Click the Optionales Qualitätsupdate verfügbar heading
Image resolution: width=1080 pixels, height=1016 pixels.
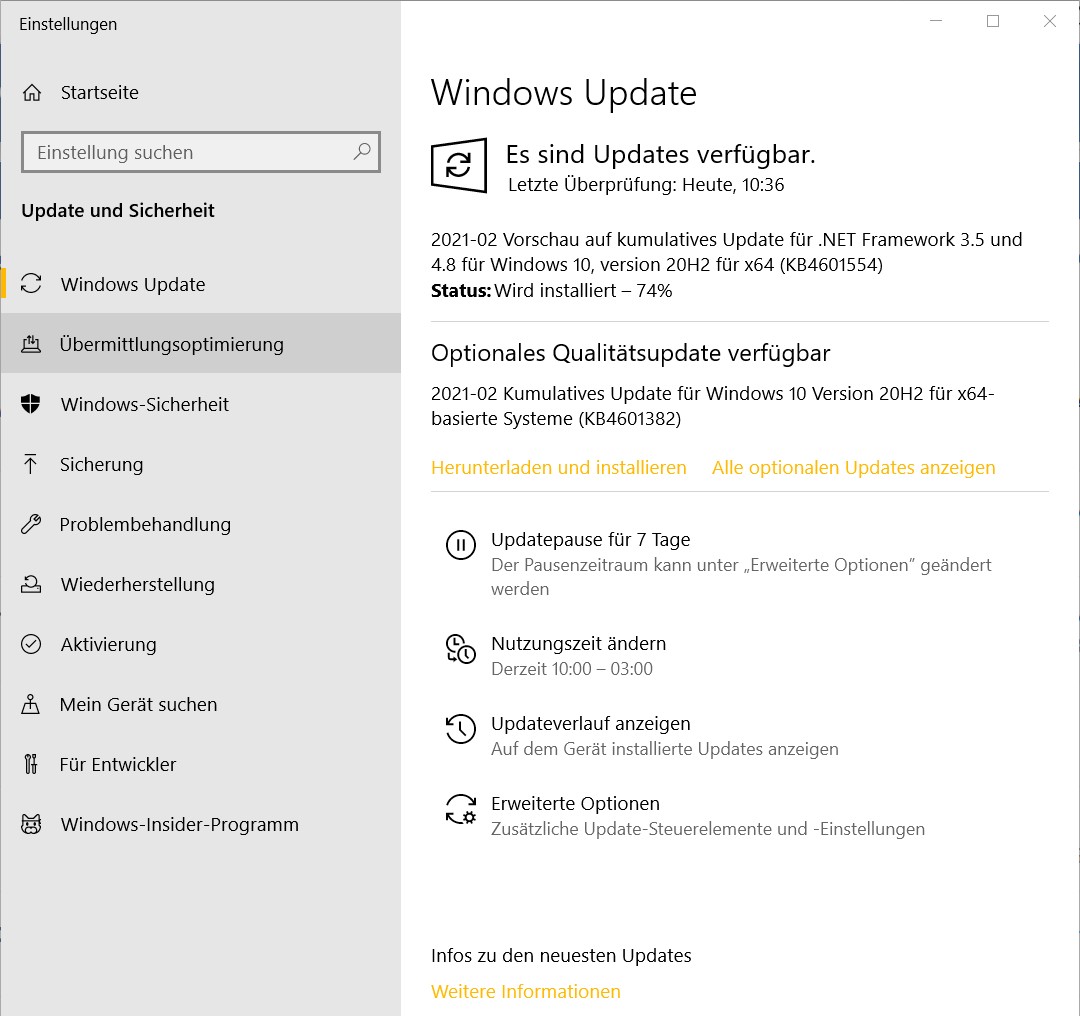630,353
